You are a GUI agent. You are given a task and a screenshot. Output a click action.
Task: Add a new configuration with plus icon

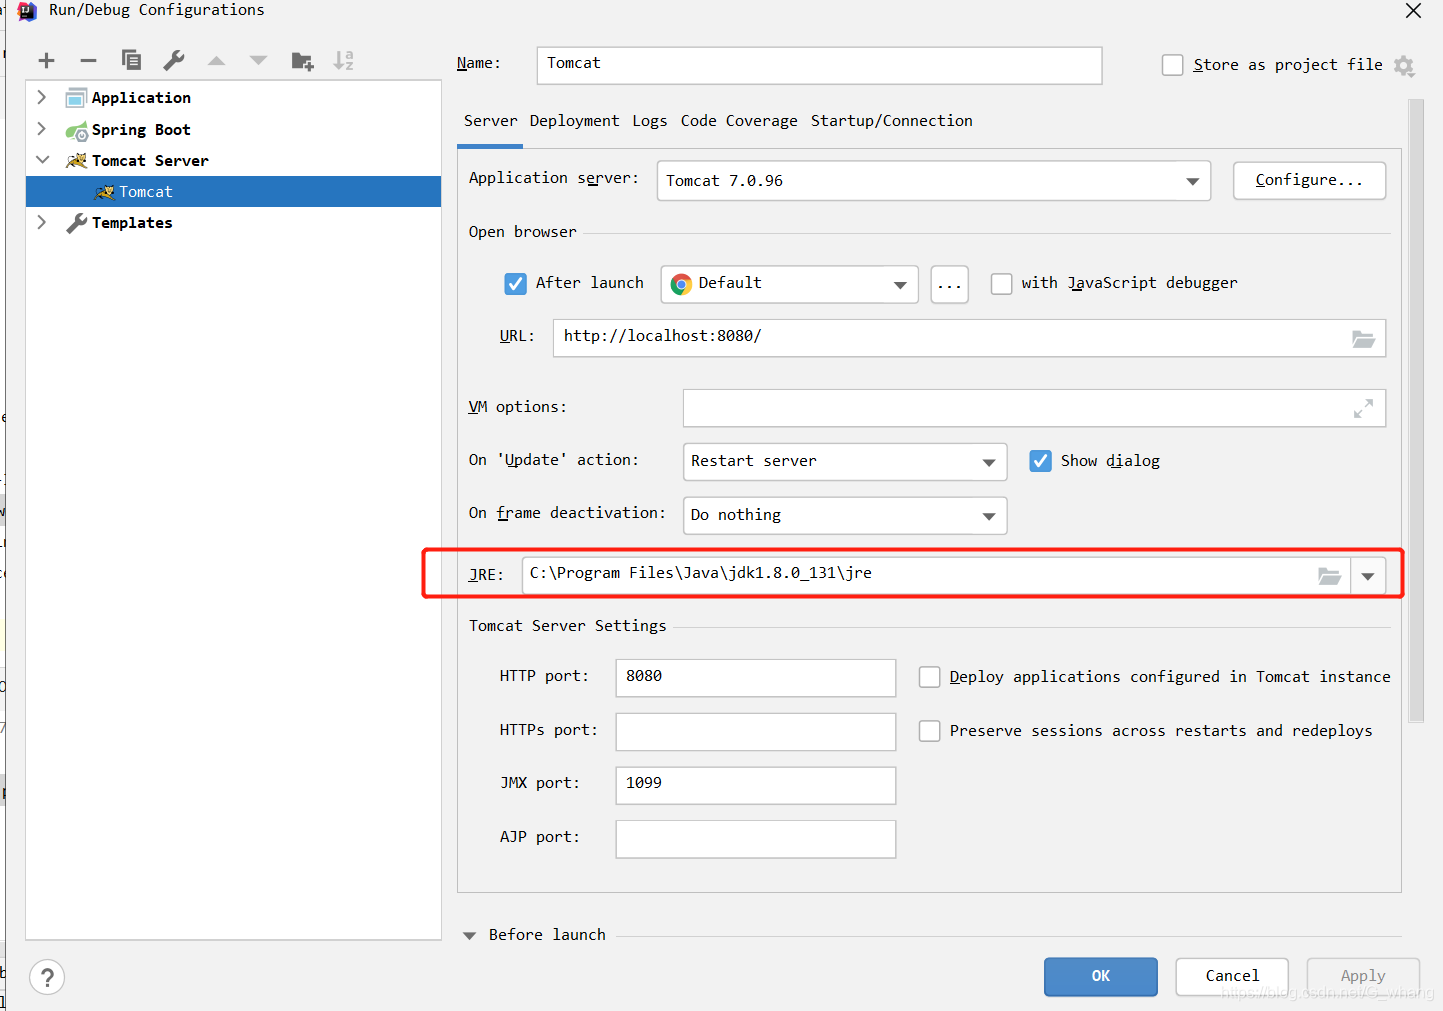pyautogui.click(x=46, y=61)
